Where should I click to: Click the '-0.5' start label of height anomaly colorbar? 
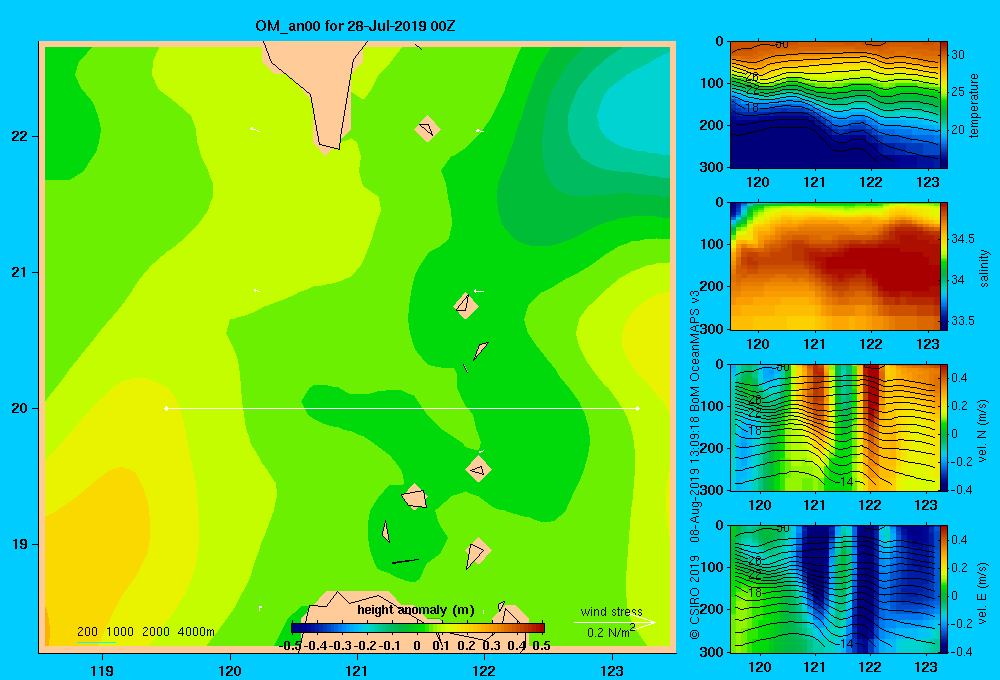click(290, 646)
